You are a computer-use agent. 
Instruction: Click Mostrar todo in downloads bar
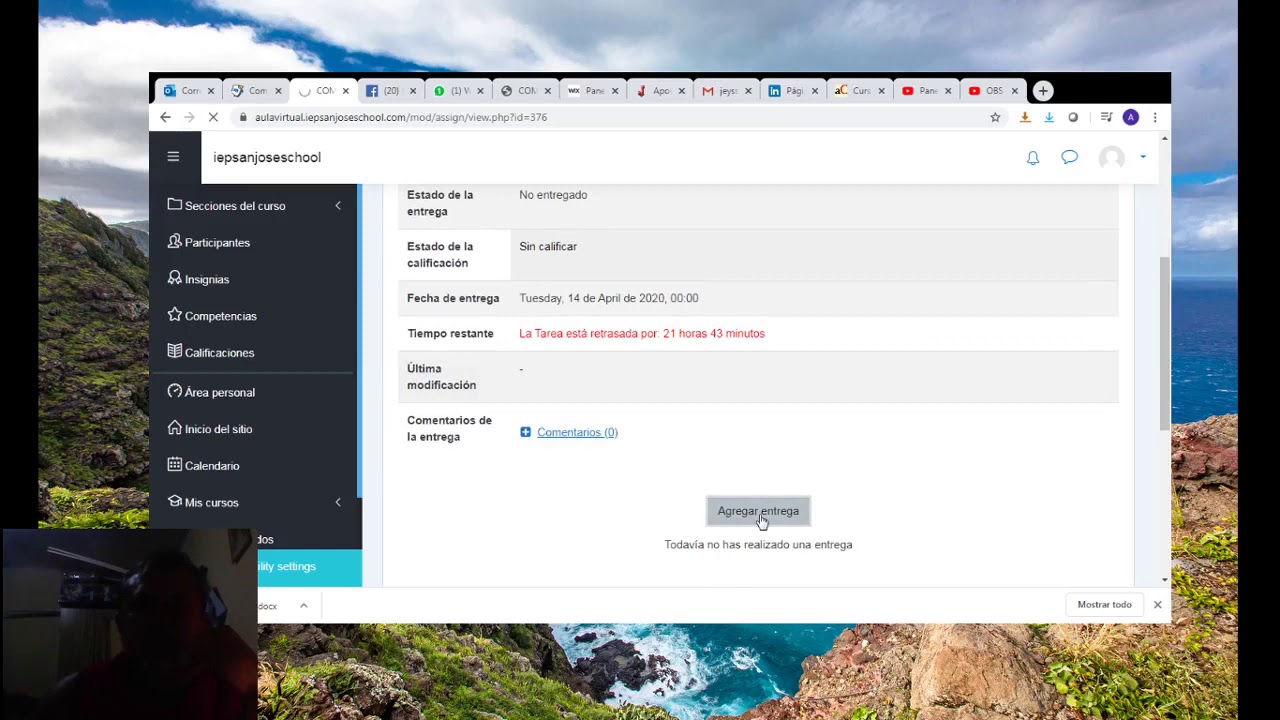[1104, 604]
